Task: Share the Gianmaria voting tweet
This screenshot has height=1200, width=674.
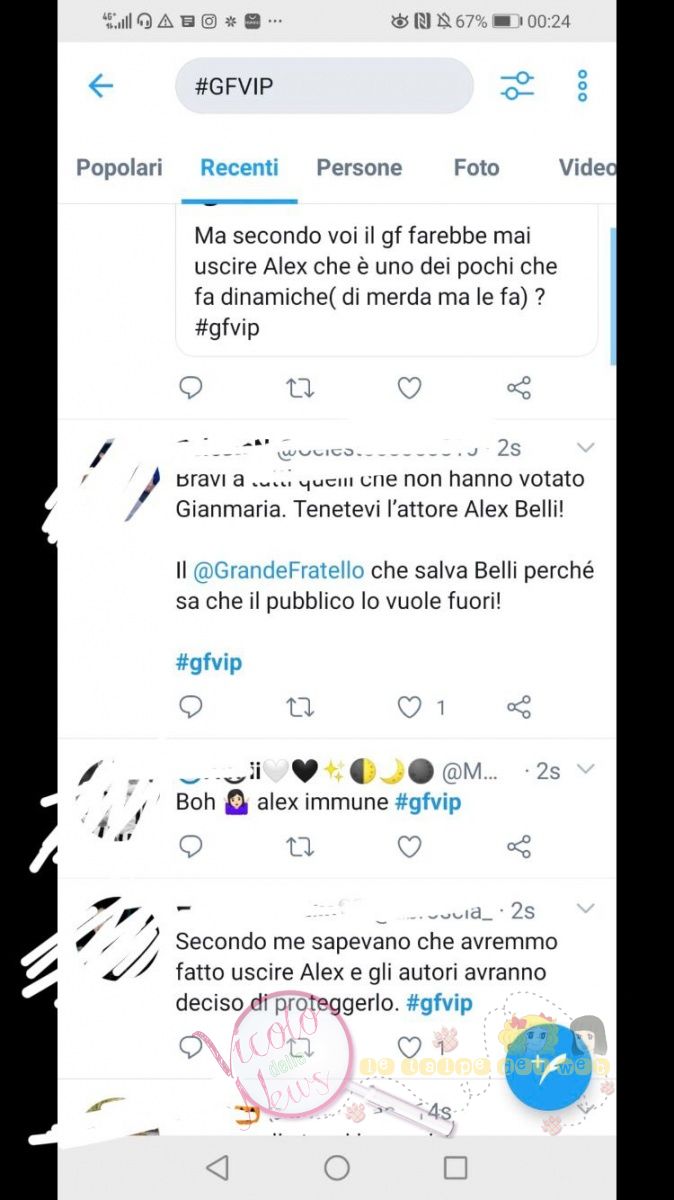Action: coord(518,708)
